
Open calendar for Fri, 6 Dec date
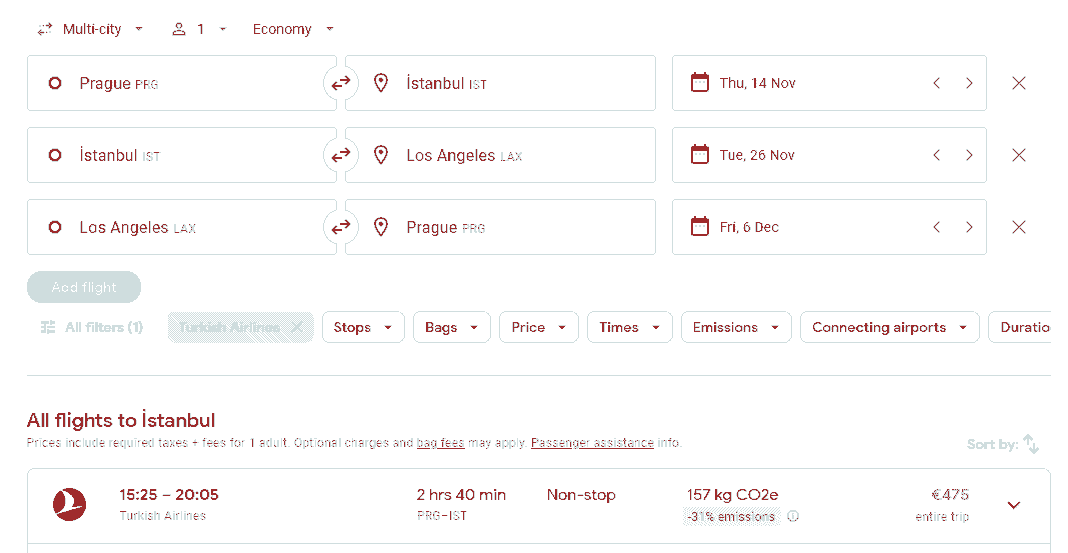click(x=750, y=227)
